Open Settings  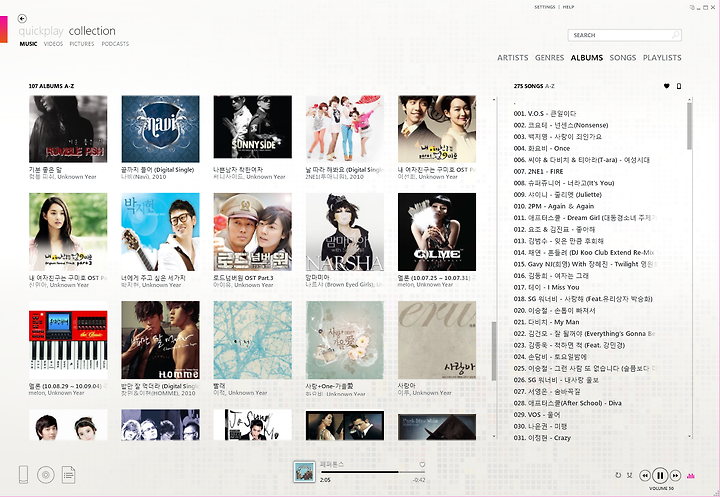[545, 7]
